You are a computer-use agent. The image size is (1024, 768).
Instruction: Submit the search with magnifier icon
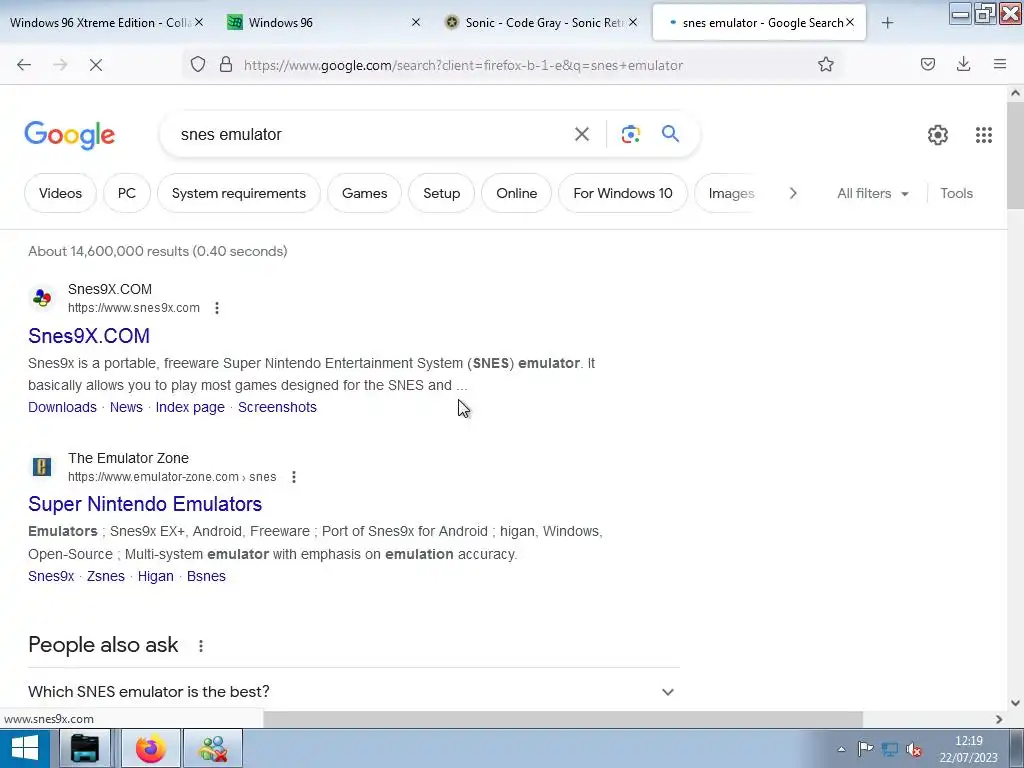671,134
